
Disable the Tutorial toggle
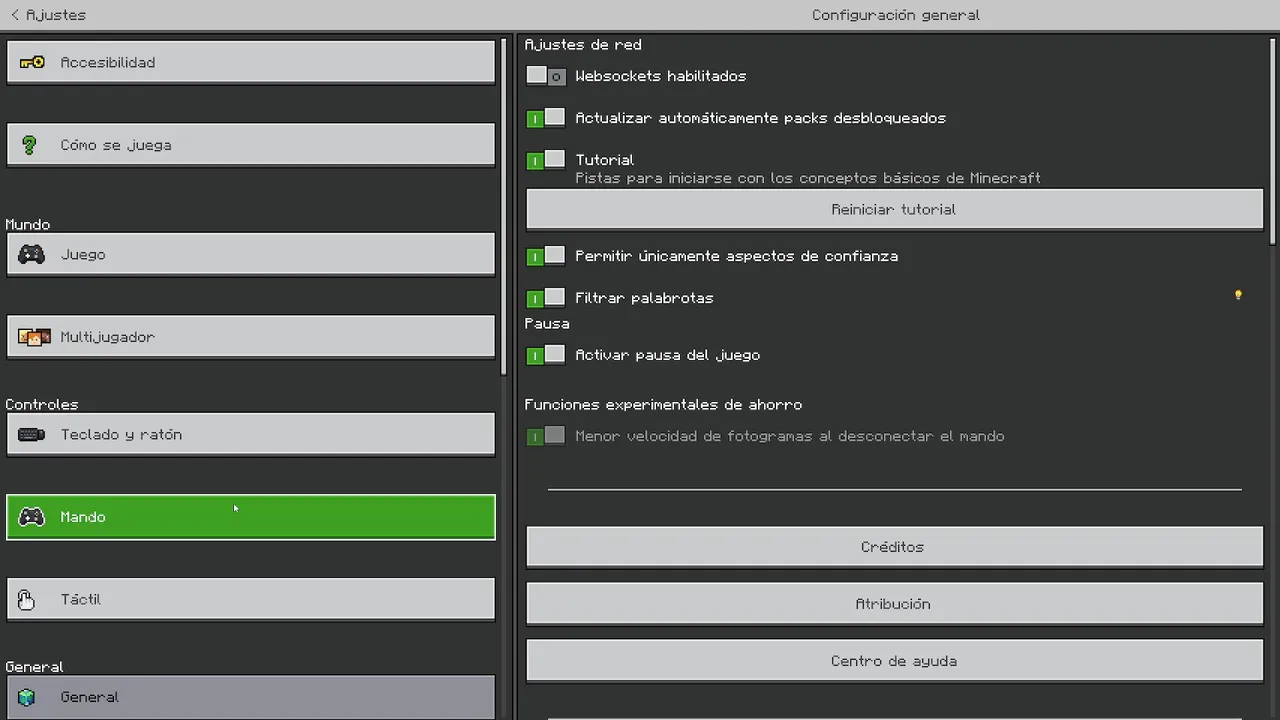546,160
